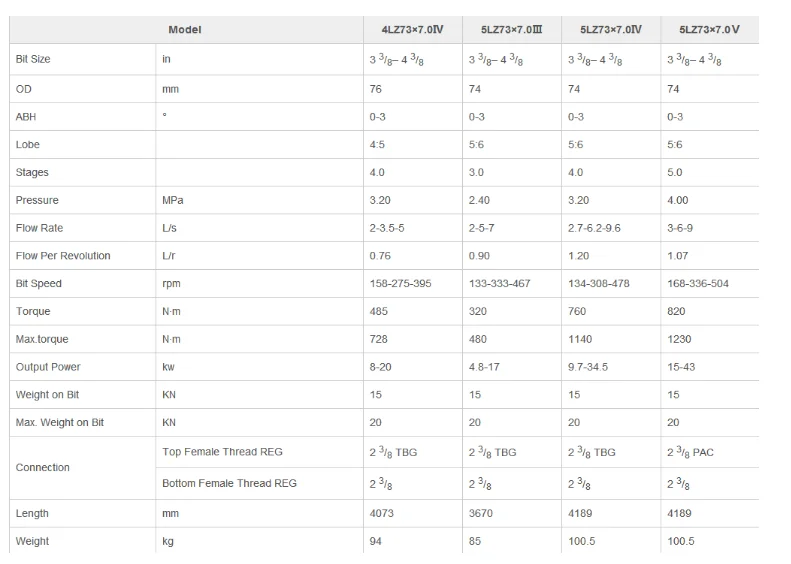Select the 2 3/8 PAC connection cell
This screenshot has width=791, height=564.
(690, 453)
